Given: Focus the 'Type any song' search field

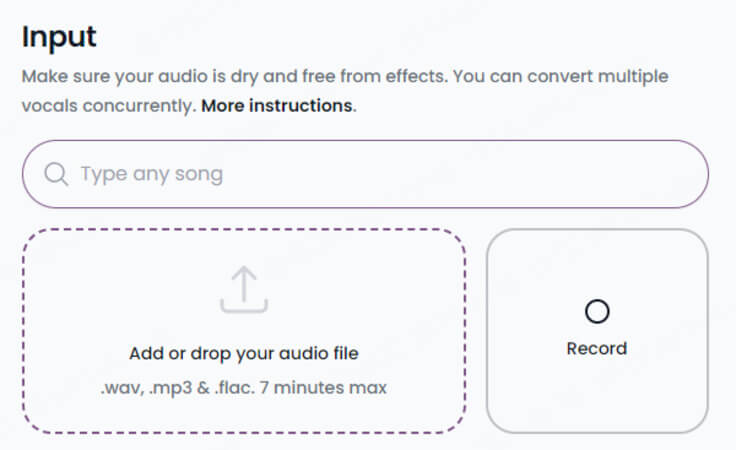Looking at the screenshot, I should coord(365,174).
